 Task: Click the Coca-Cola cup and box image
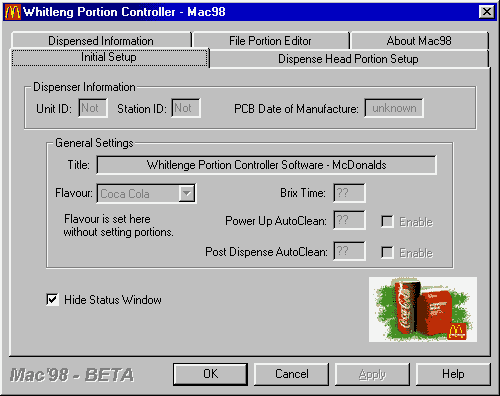tap(423, 309)
